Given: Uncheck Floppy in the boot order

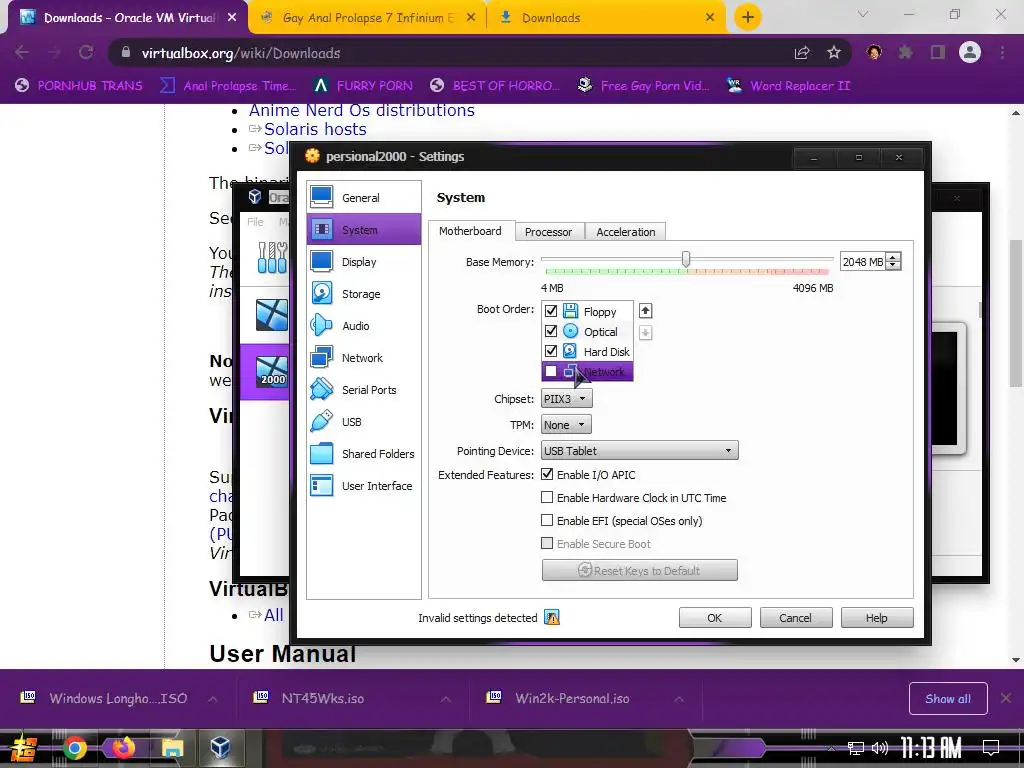Looking at the screenshot, I should (551, 311).
